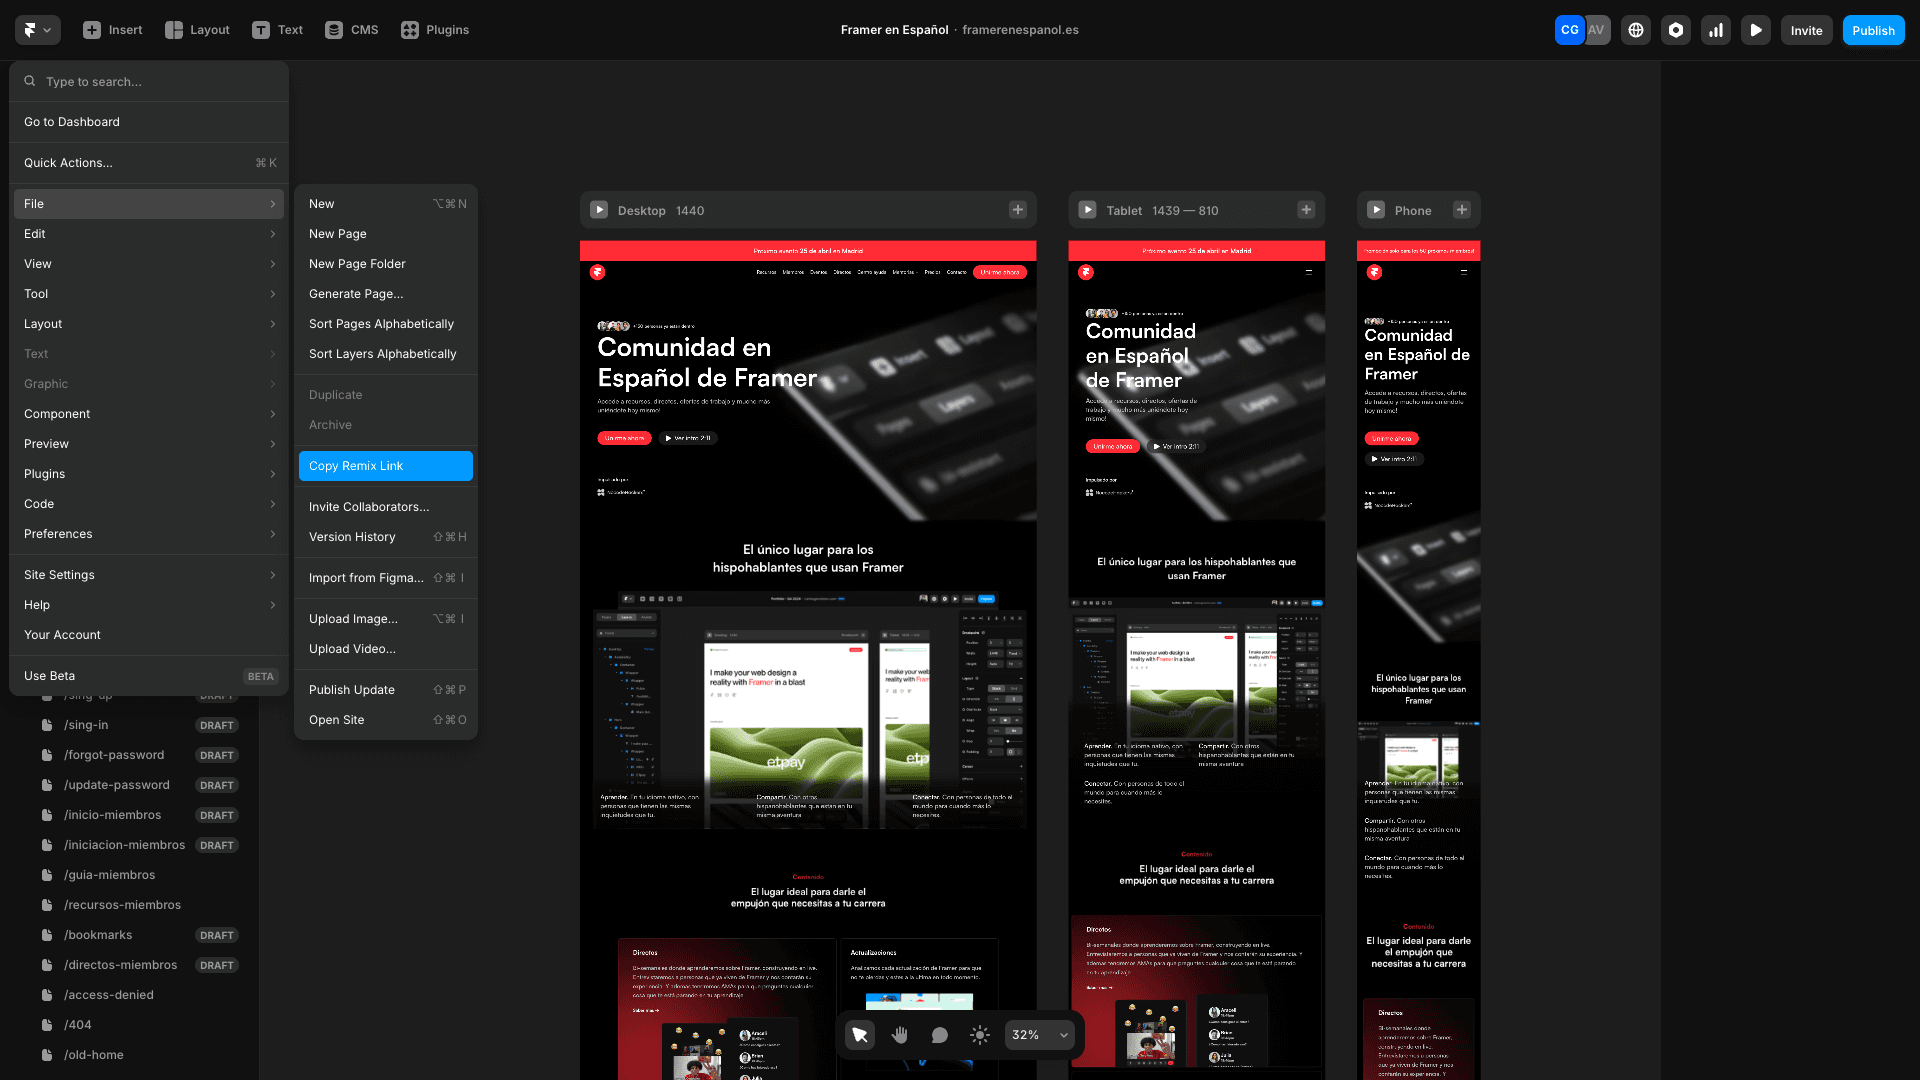The width and height of the screenshot is (1920, 1080).
Task: Open the /forgot-password page
Action: tap(140, 755)
